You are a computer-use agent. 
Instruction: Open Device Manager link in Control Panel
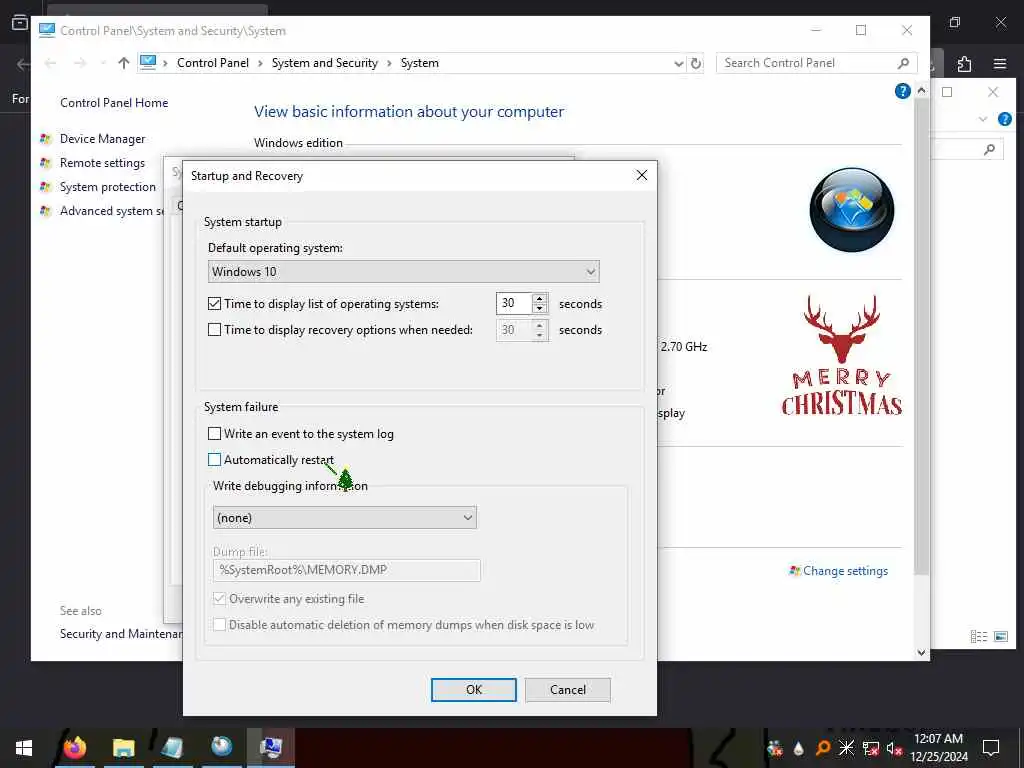pyautogui.click(x=103, y=138)
